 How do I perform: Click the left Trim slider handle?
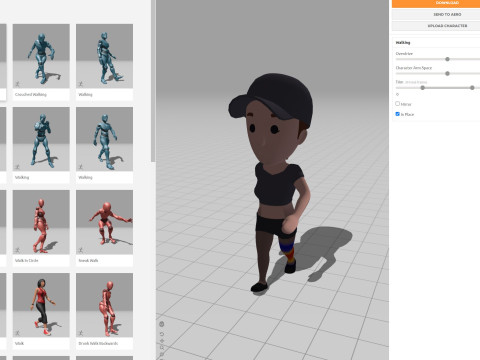tap(423, 88)
